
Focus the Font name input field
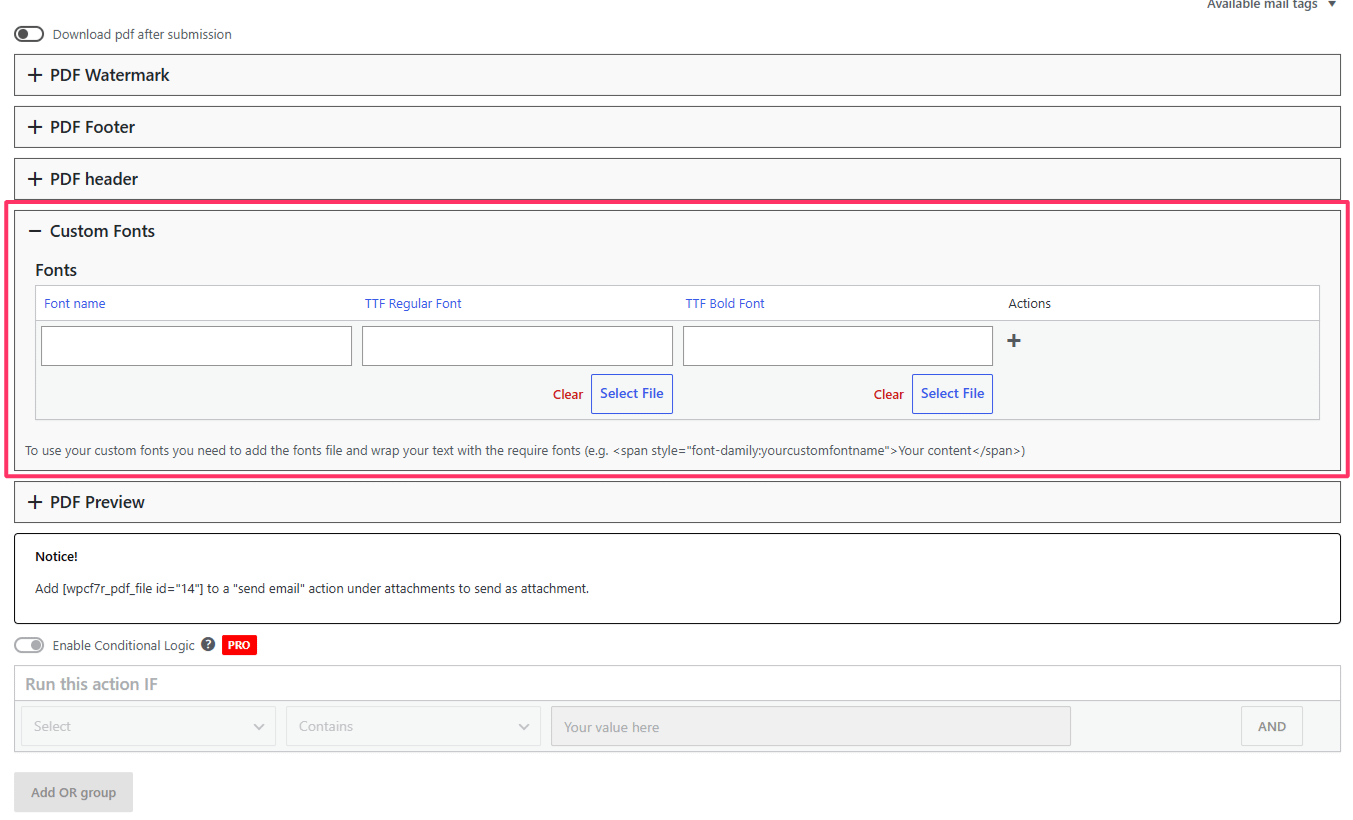197,346
